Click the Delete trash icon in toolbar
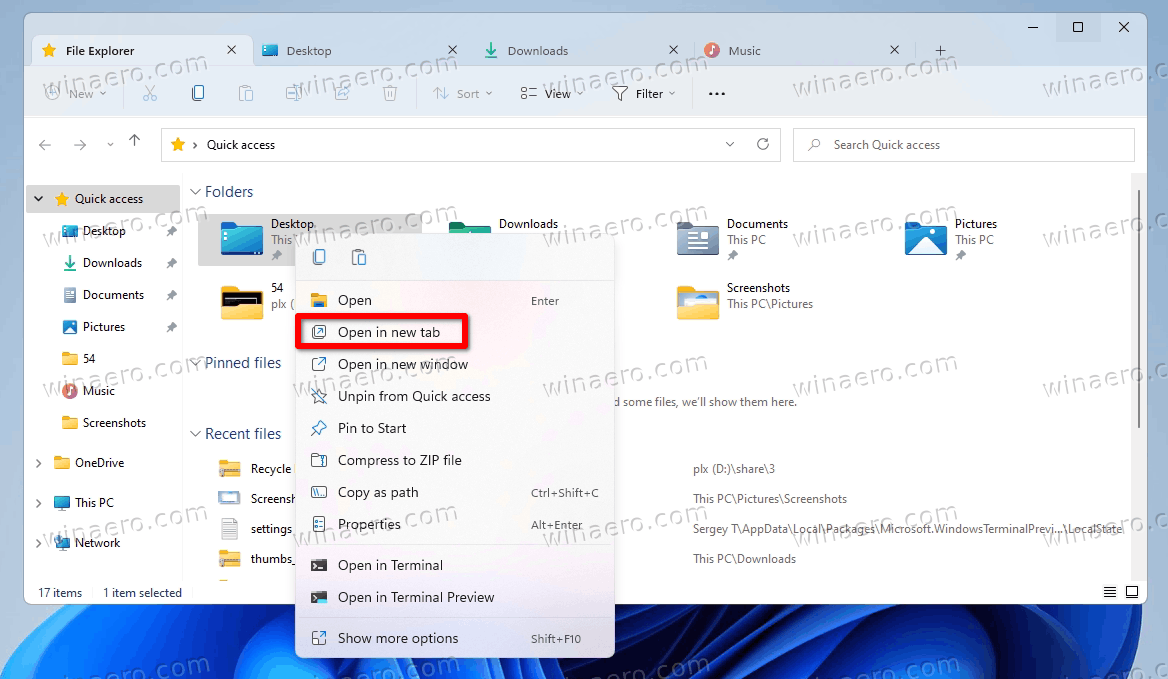1168x679 pixels. click(390, 93)
